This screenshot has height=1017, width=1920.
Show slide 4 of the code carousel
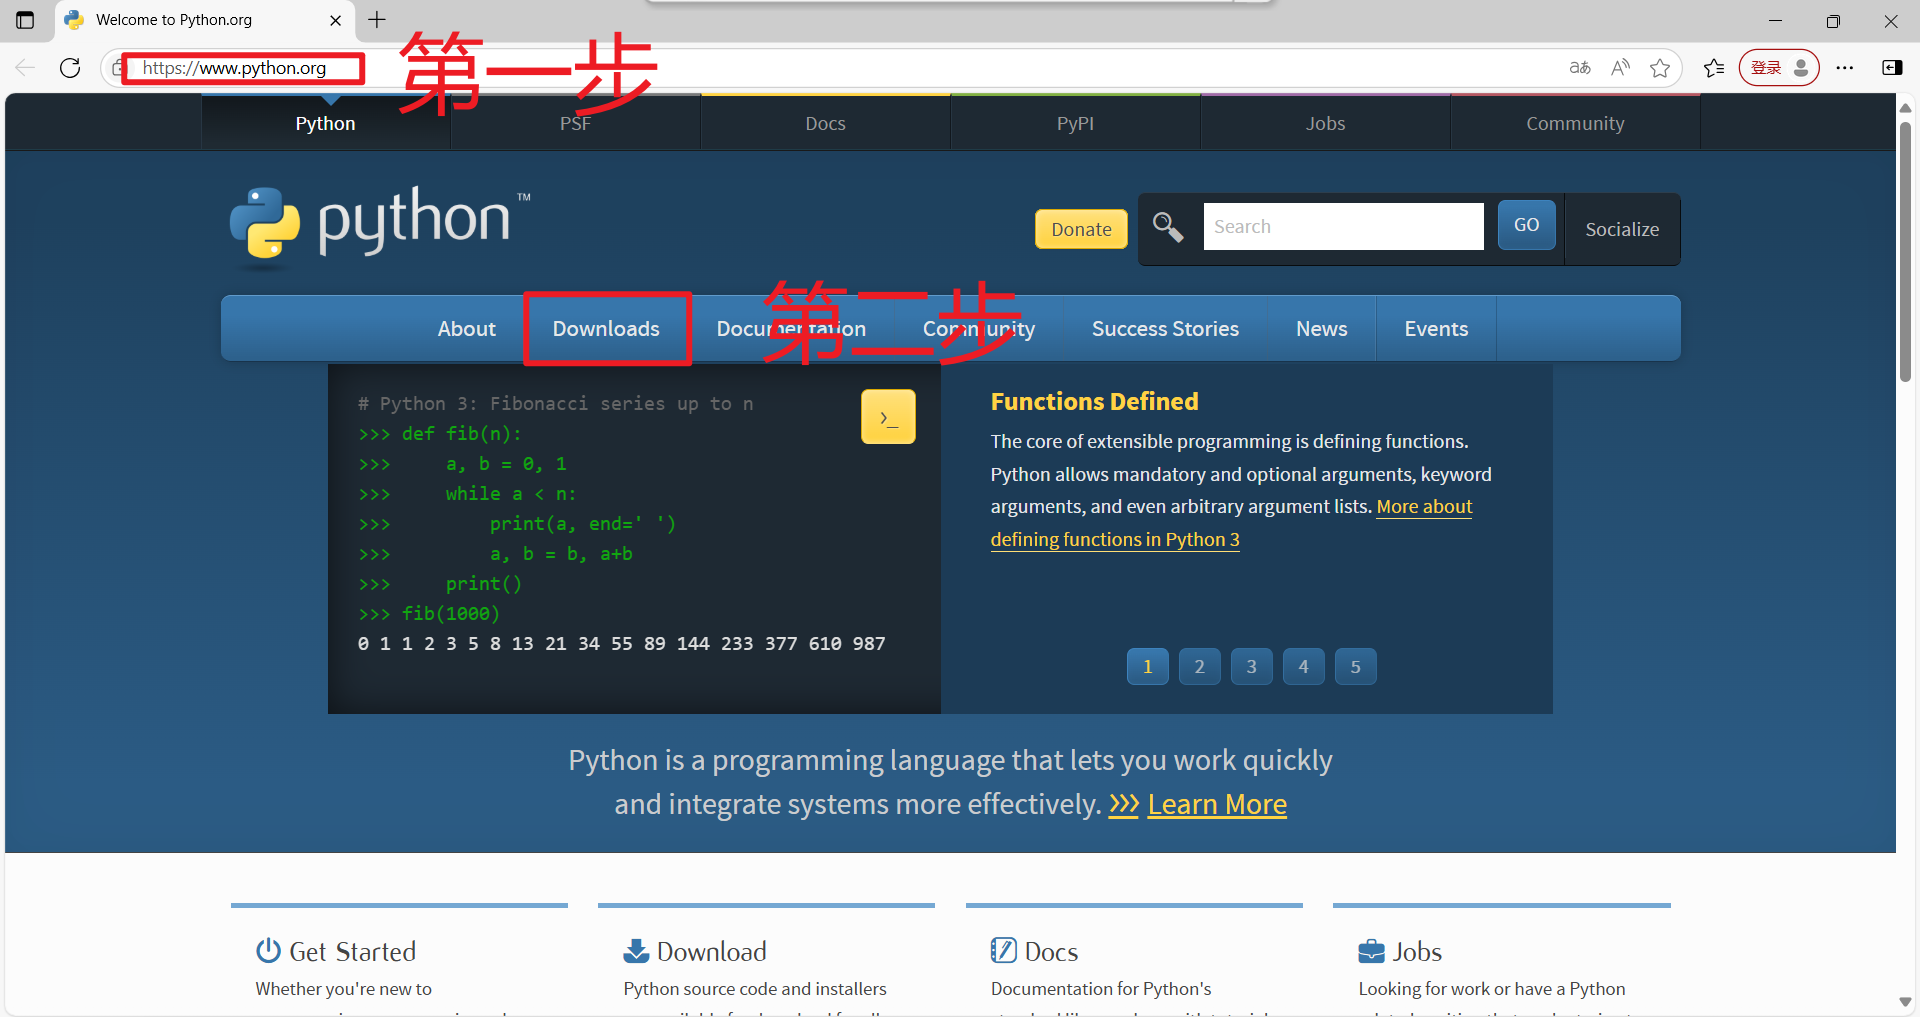(x=1304, y=667)
